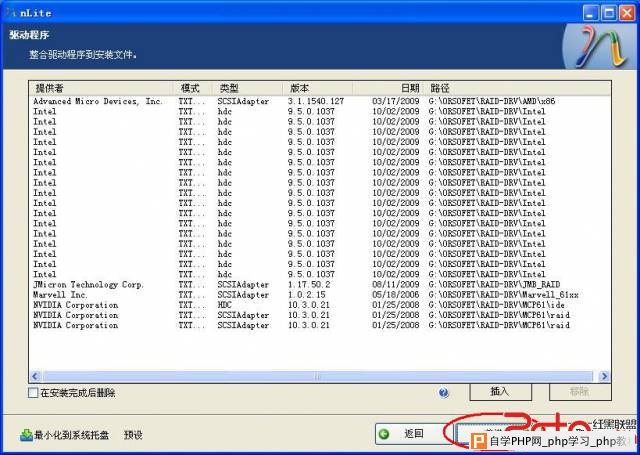Click the left arrow of horizontal scrollbar

(35, 376)
